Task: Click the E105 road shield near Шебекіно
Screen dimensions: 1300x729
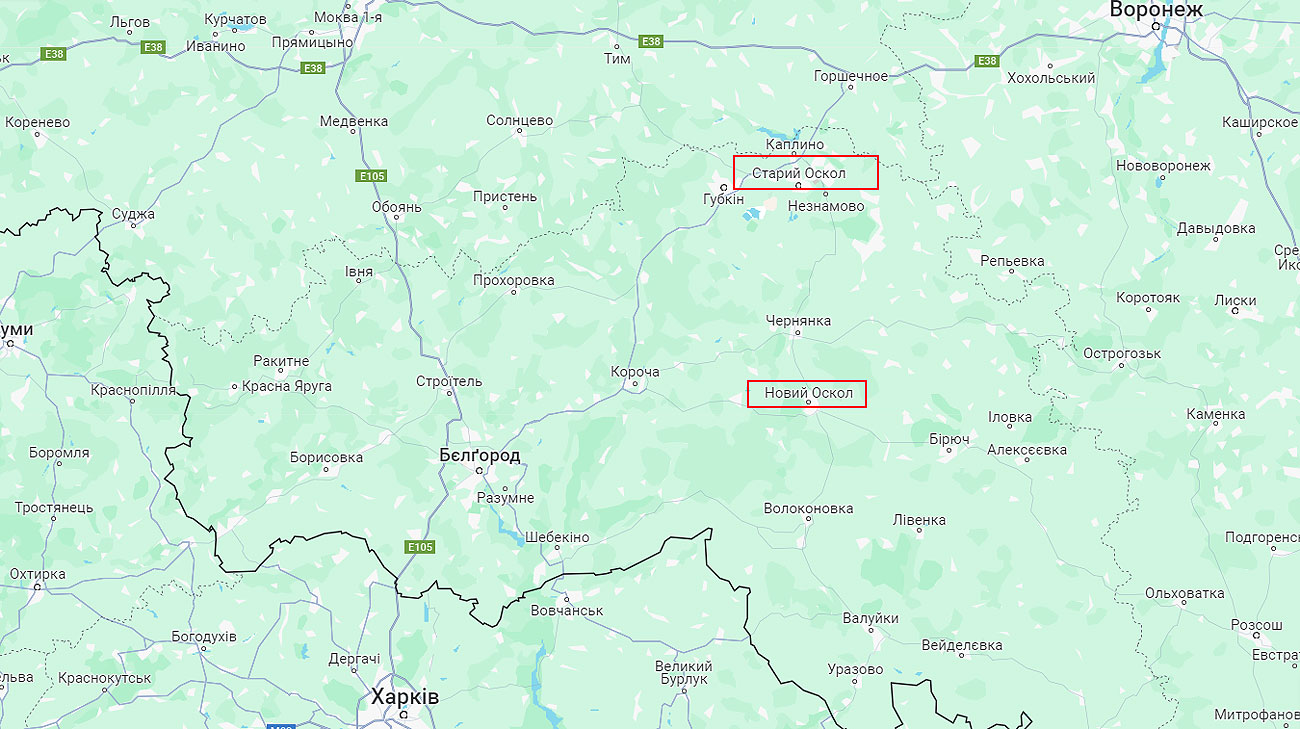Action: (x=420, y=547)
